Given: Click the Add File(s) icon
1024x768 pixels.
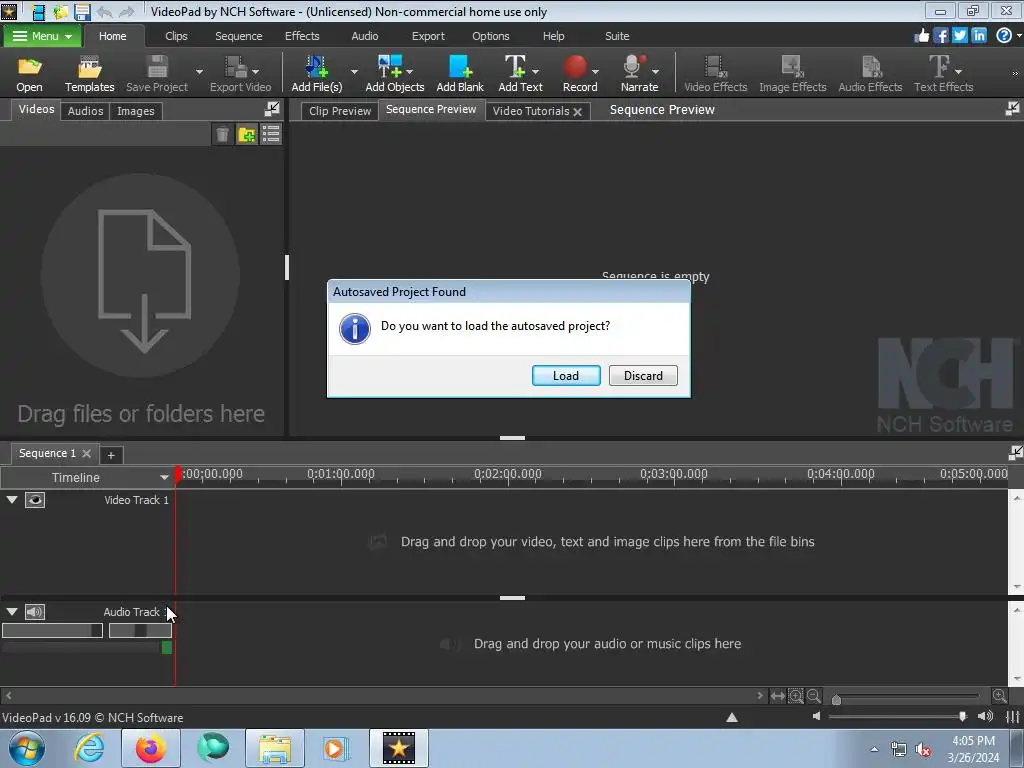Looking at the screenshot, I should click(x=316, y=67).
